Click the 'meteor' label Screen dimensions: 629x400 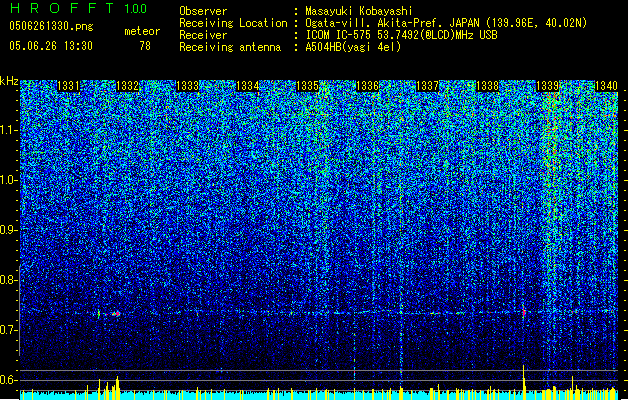(x=142, y=31)
